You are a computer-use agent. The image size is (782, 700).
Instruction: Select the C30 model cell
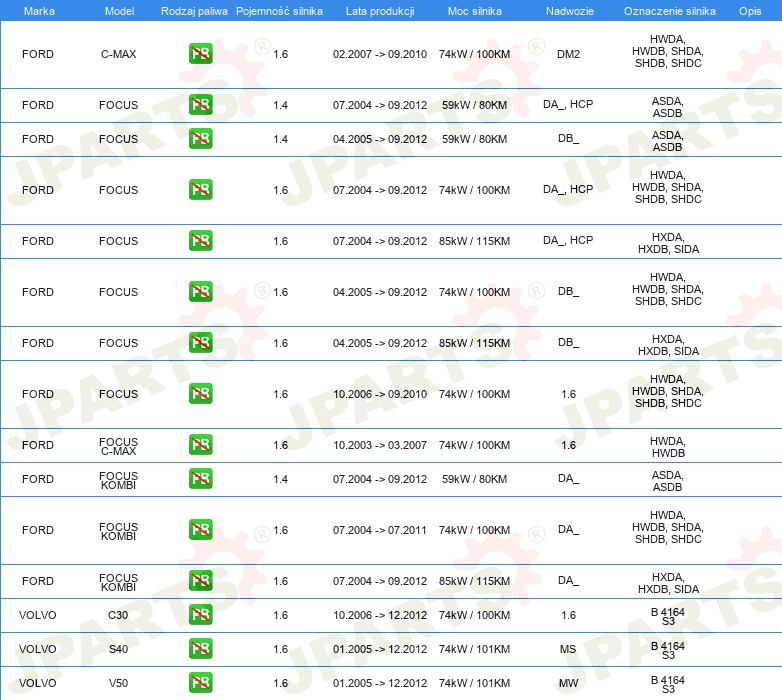pyautogui.click(x=118, y=615)
